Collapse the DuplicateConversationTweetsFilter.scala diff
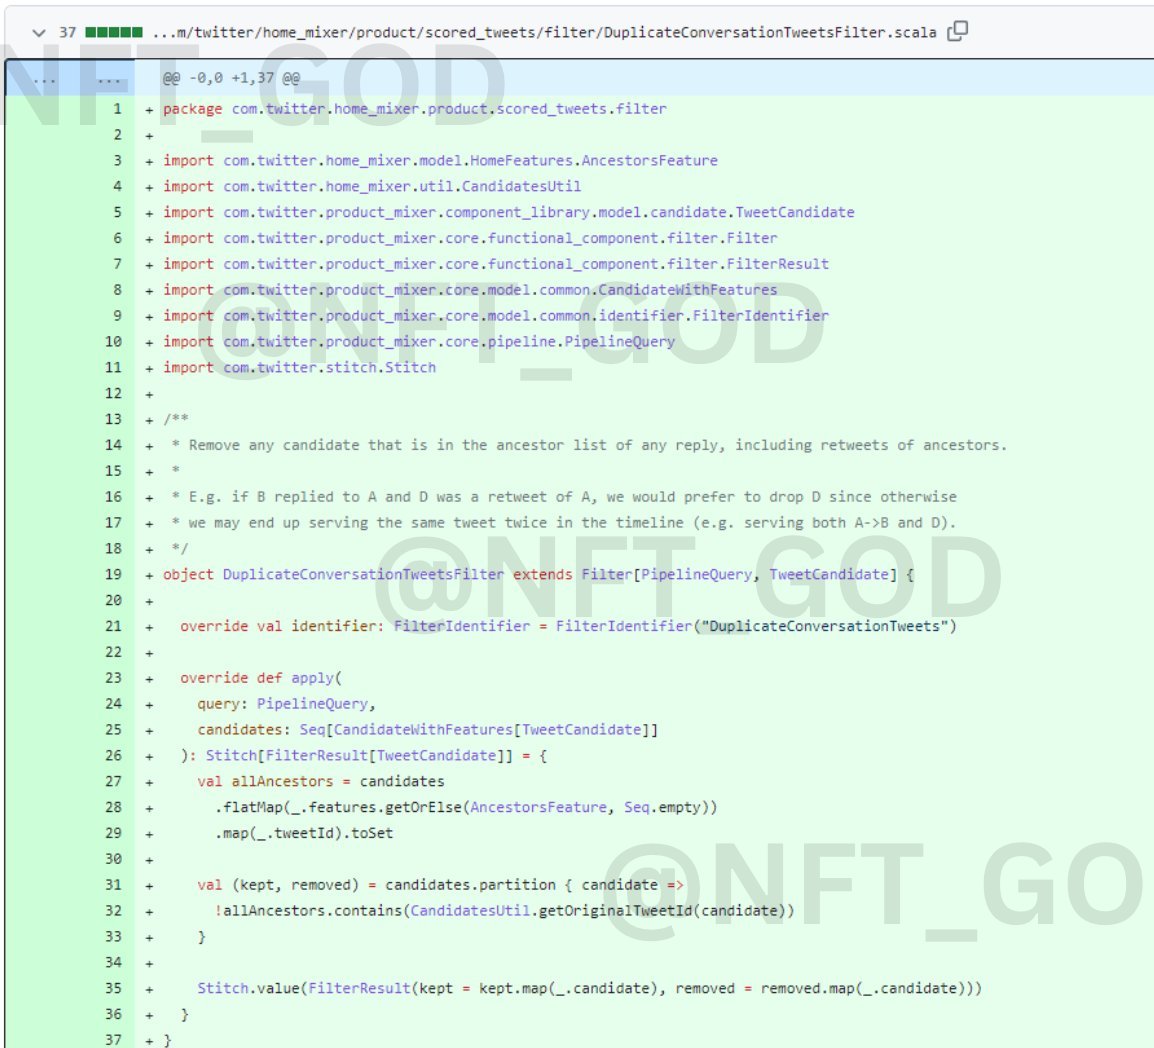Viewport: 1154px width, 1048px height. 39,32
